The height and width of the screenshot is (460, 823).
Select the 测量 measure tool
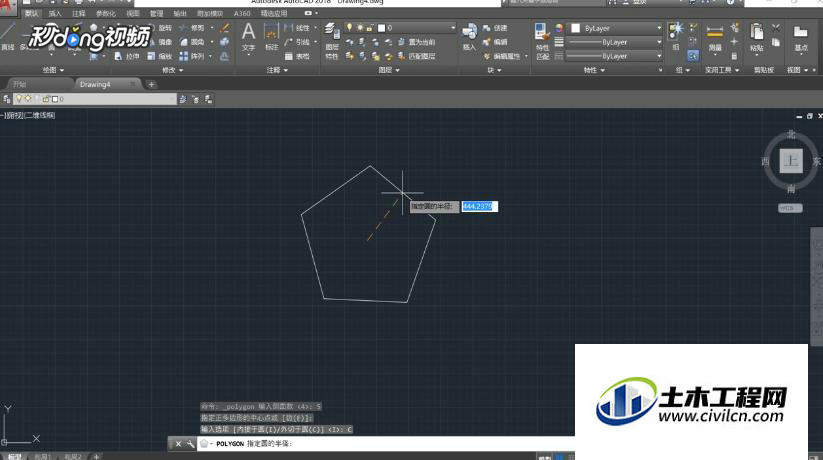pos(715,38)
